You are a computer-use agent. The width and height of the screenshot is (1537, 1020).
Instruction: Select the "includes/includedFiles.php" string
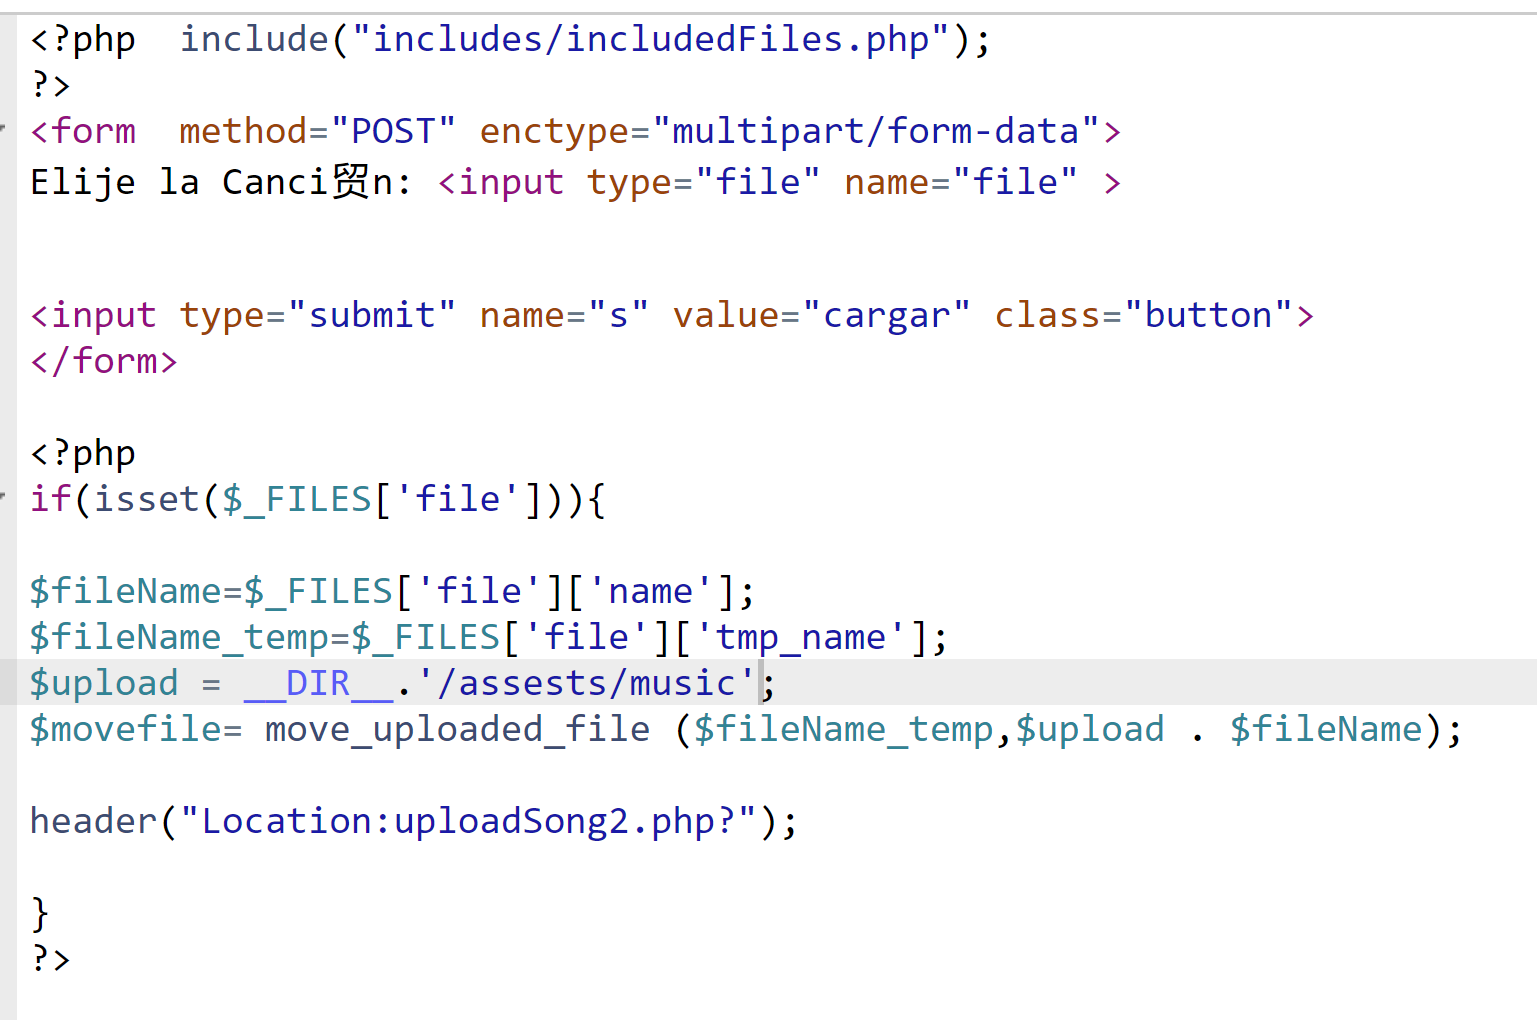(650, 39)
